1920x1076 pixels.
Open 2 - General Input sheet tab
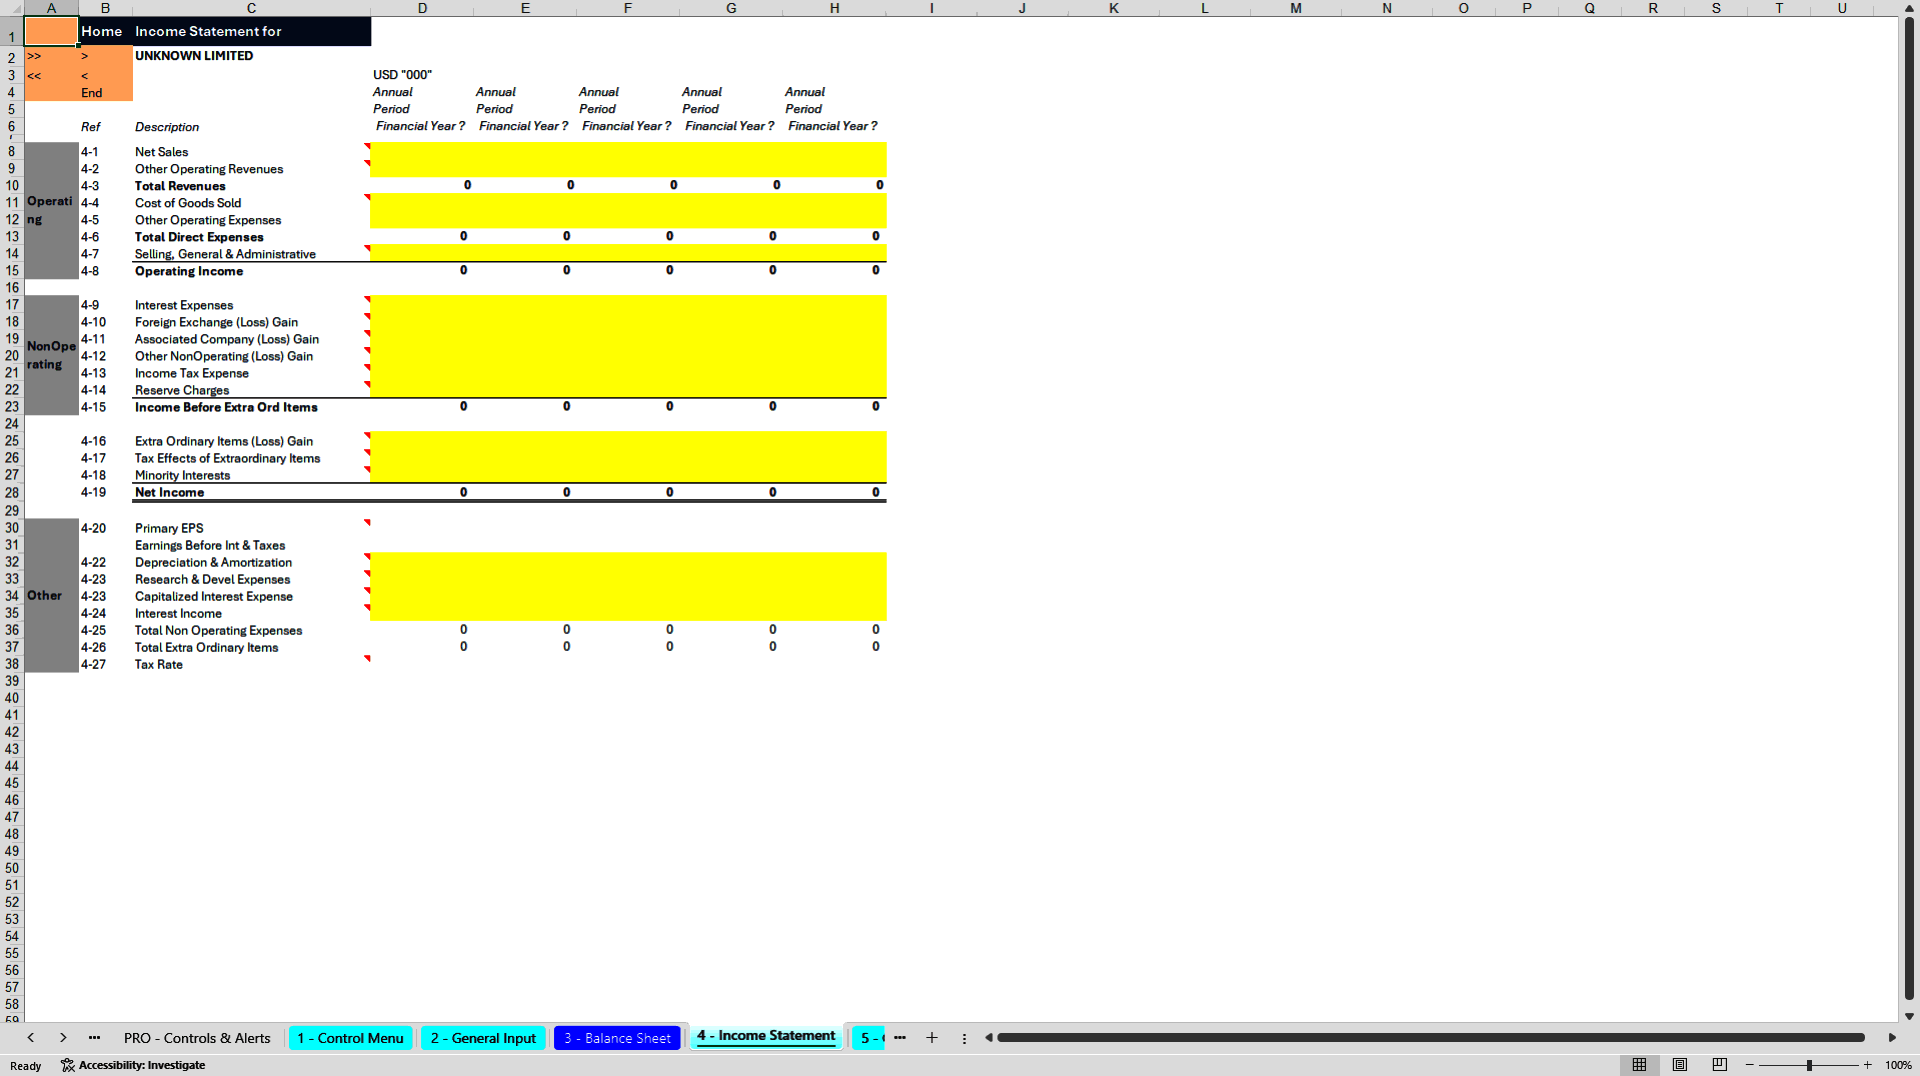click(x=483, y=1038)
